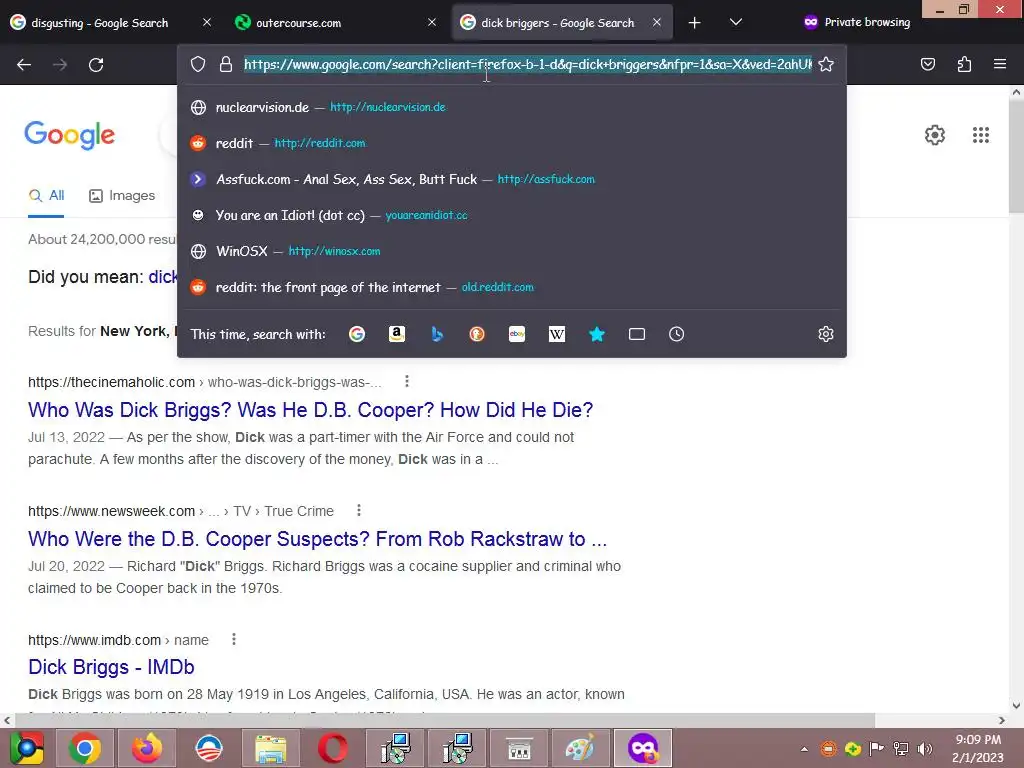Image resolution: width=1024 pixels, height=768 pixels.
Task: Open Chrome from the taskbar
Action: (85, 748)
